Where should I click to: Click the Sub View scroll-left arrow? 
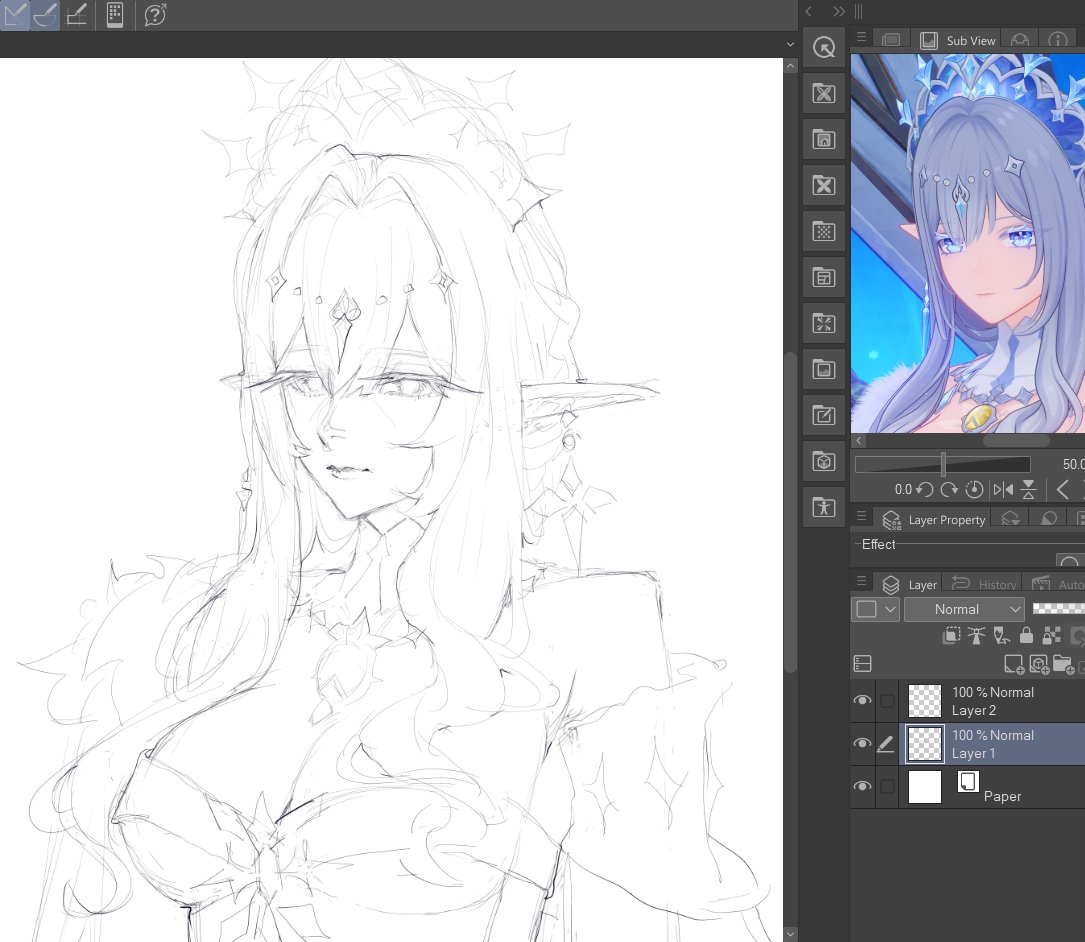coord(859,440)
